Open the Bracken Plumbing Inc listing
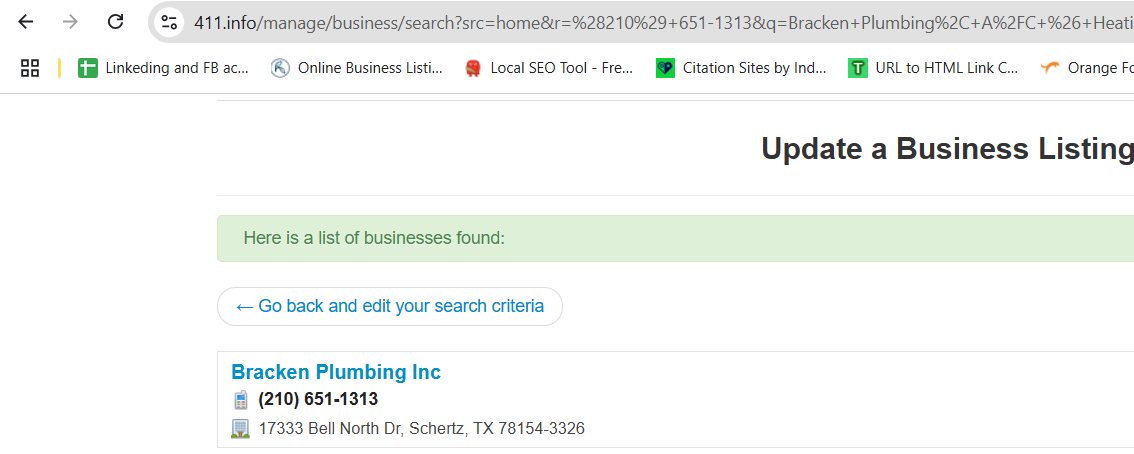The height and width of the screenshot is (454, 1134). click(336, 372)
